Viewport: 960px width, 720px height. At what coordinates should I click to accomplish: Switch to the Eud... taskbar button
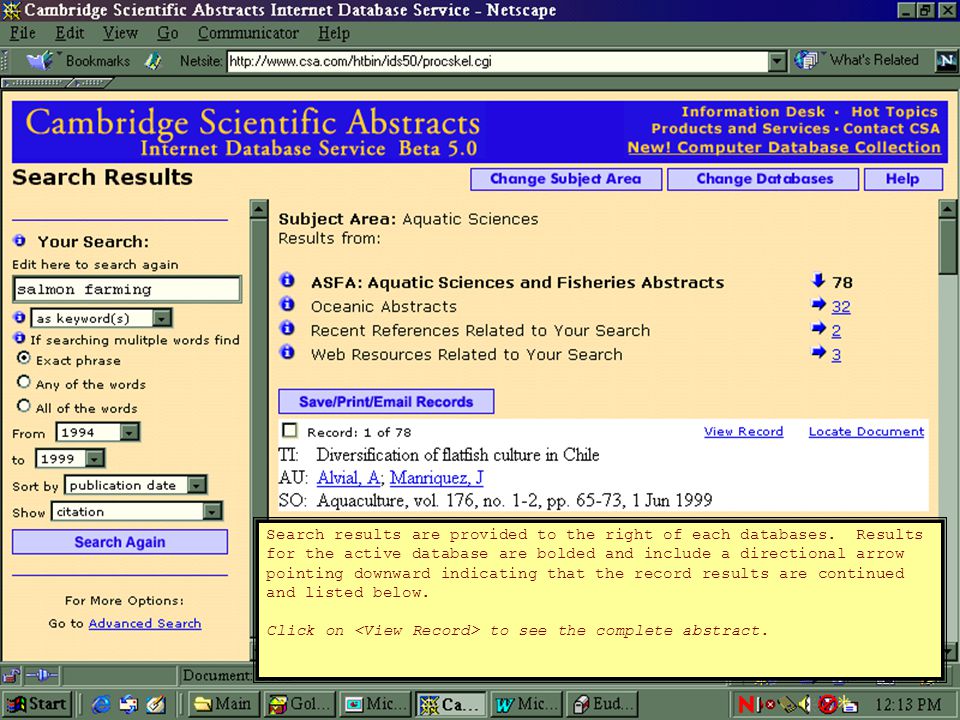click(603, 704)
